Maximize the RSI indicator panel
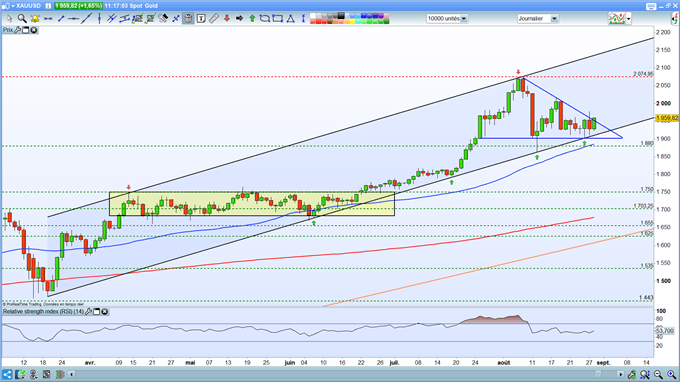The image size is (680, 382). pyautogui.click(x=97, y=311)
